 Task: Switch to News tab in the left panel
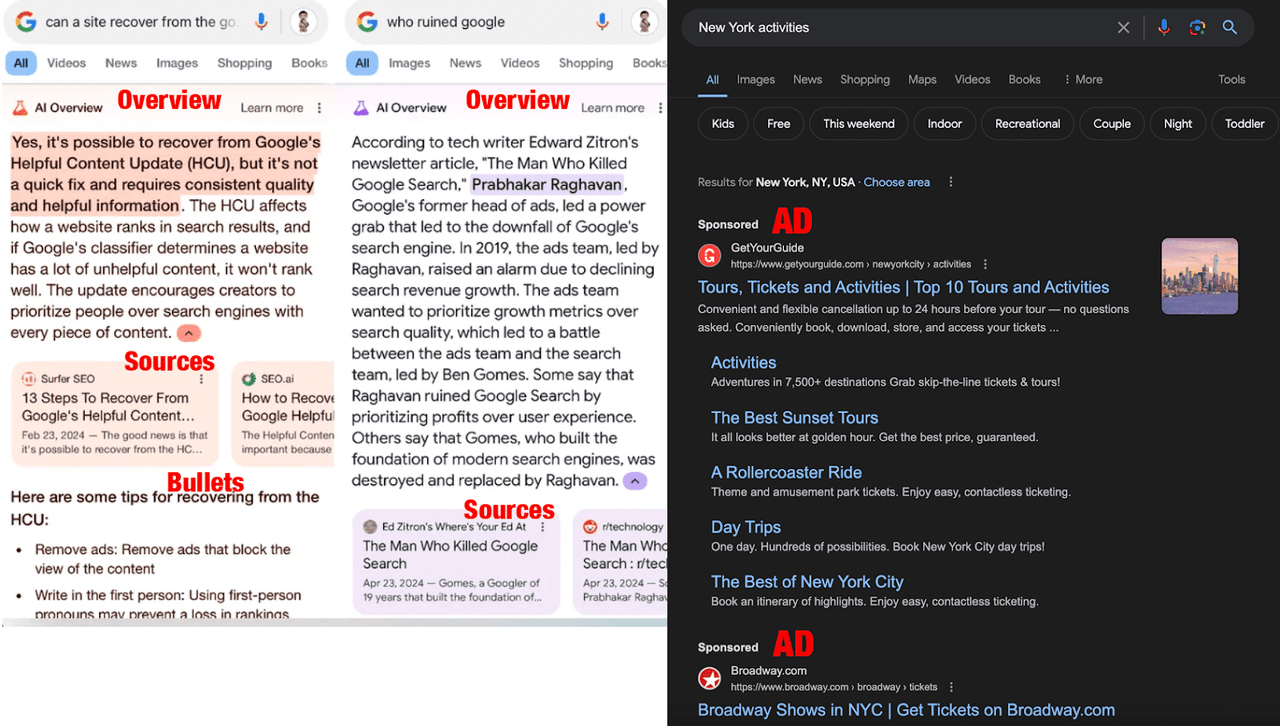121,63
